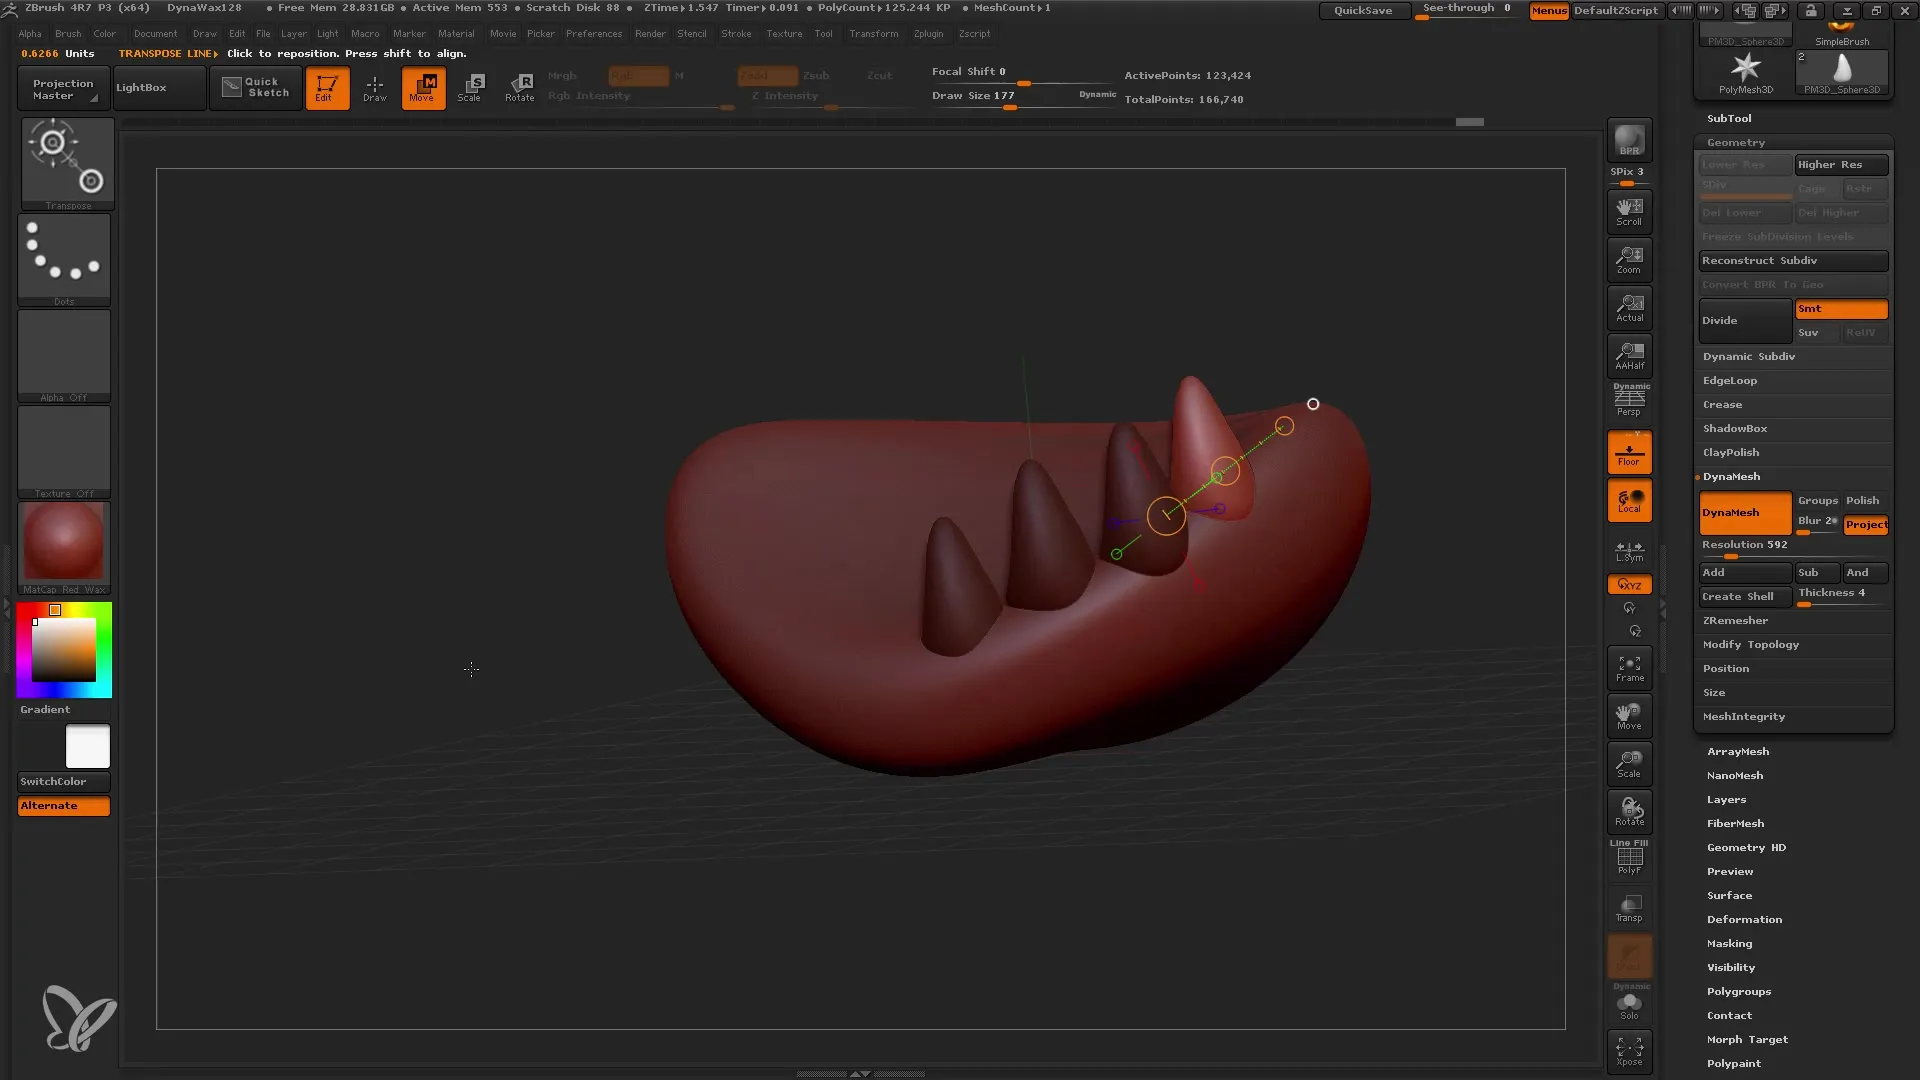Open the MatCap Red Wax material selector
Screen dimensions: 1920x1080
[64, 547]
